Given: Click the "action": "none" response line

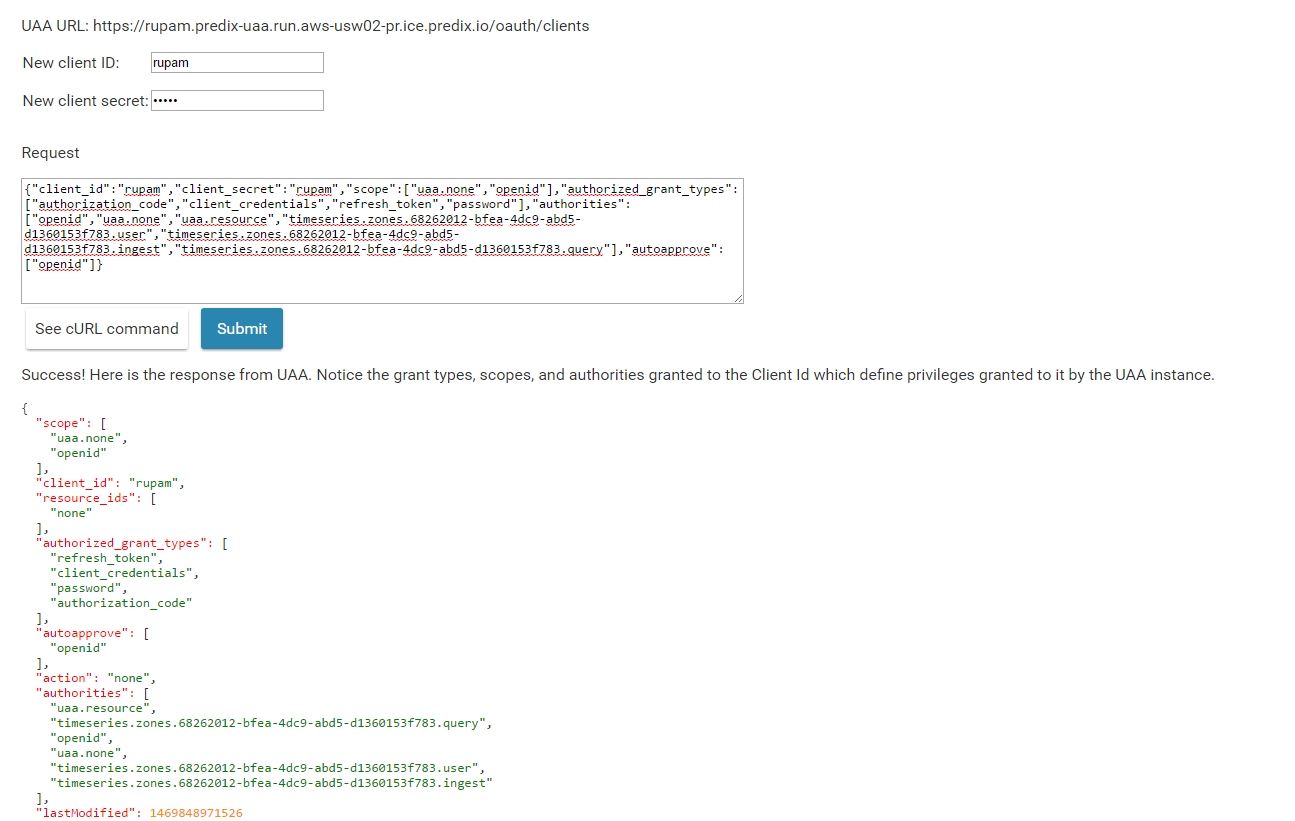Looking at the screenshot, I should pyautogui.click(x=96, y=678).
